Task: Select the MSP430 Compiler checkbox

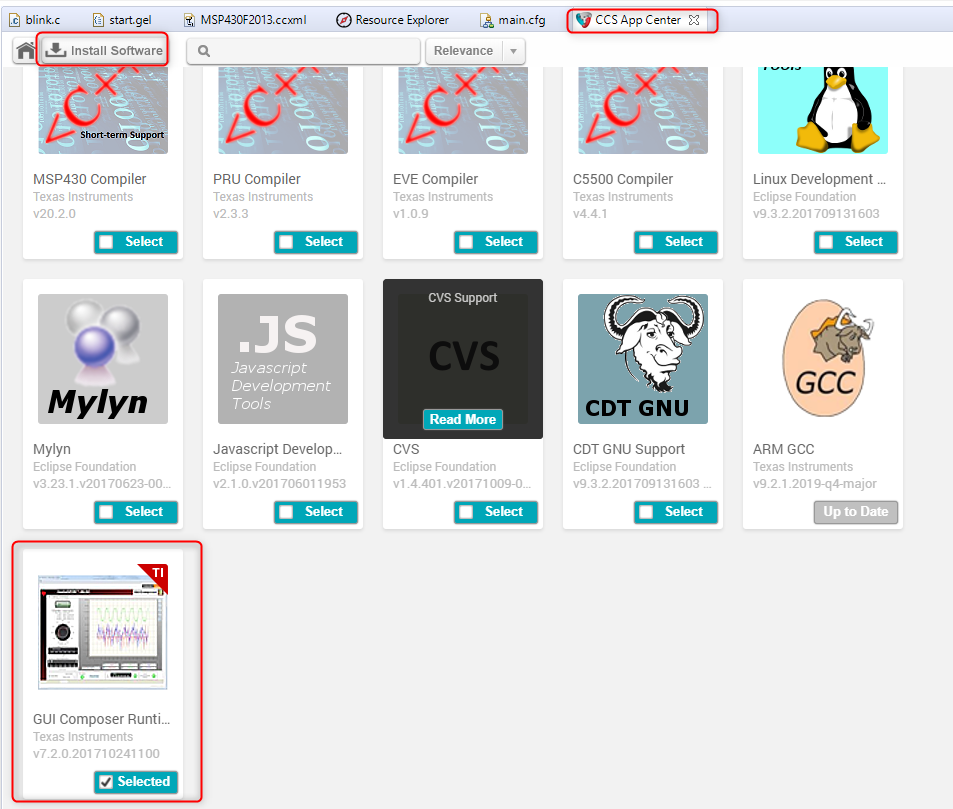Action: point(106,242)
